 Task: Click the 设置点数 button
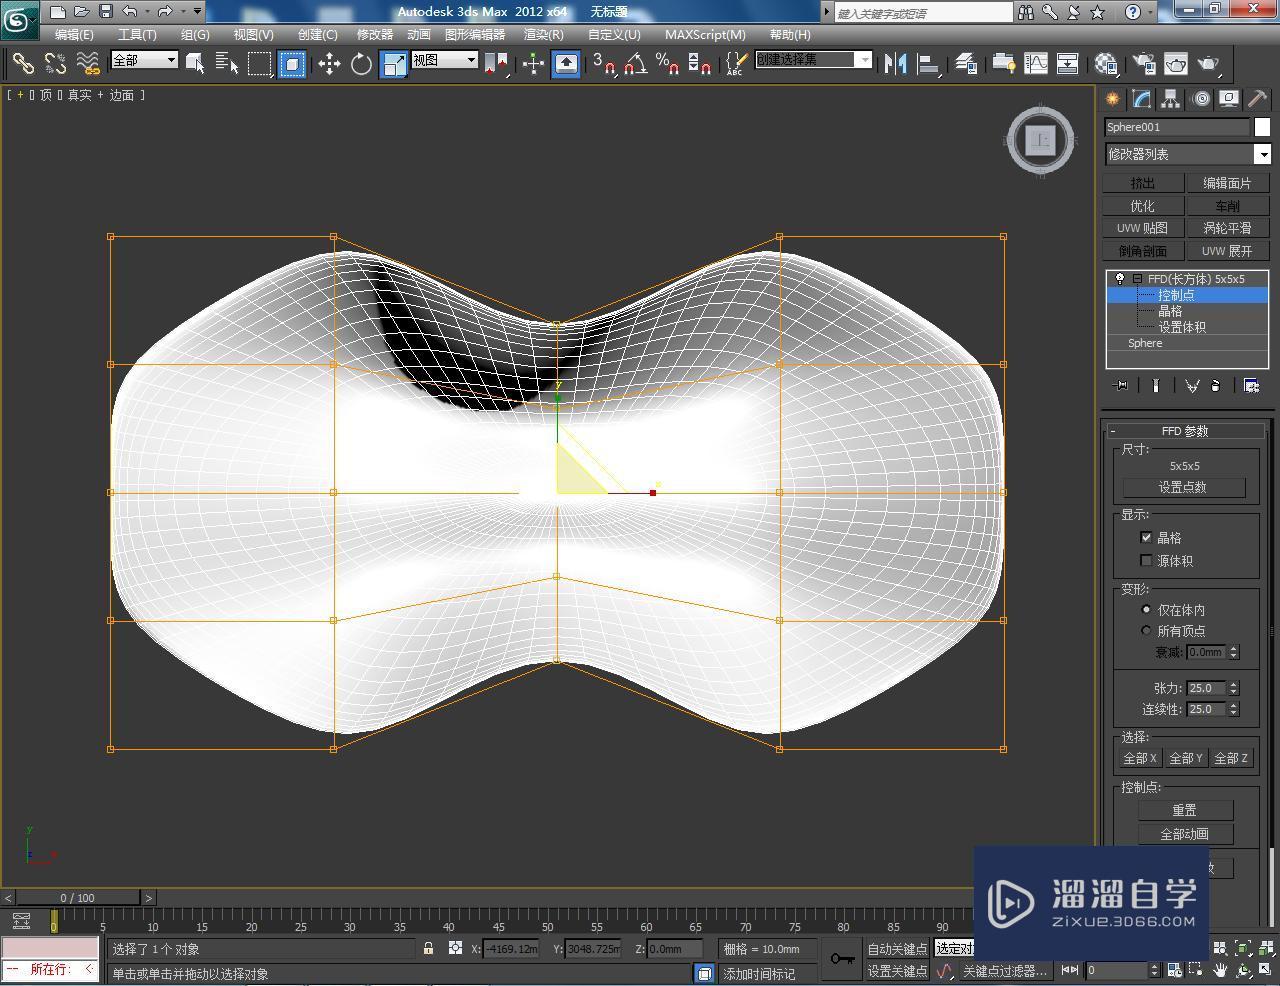(1185, 487)
